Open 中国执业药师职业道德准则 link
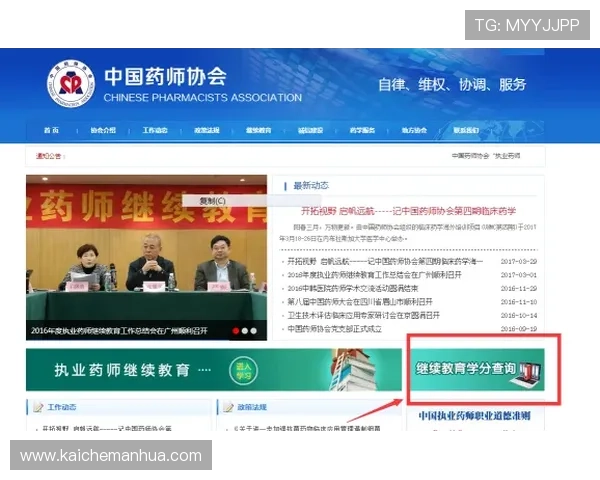 474,416
